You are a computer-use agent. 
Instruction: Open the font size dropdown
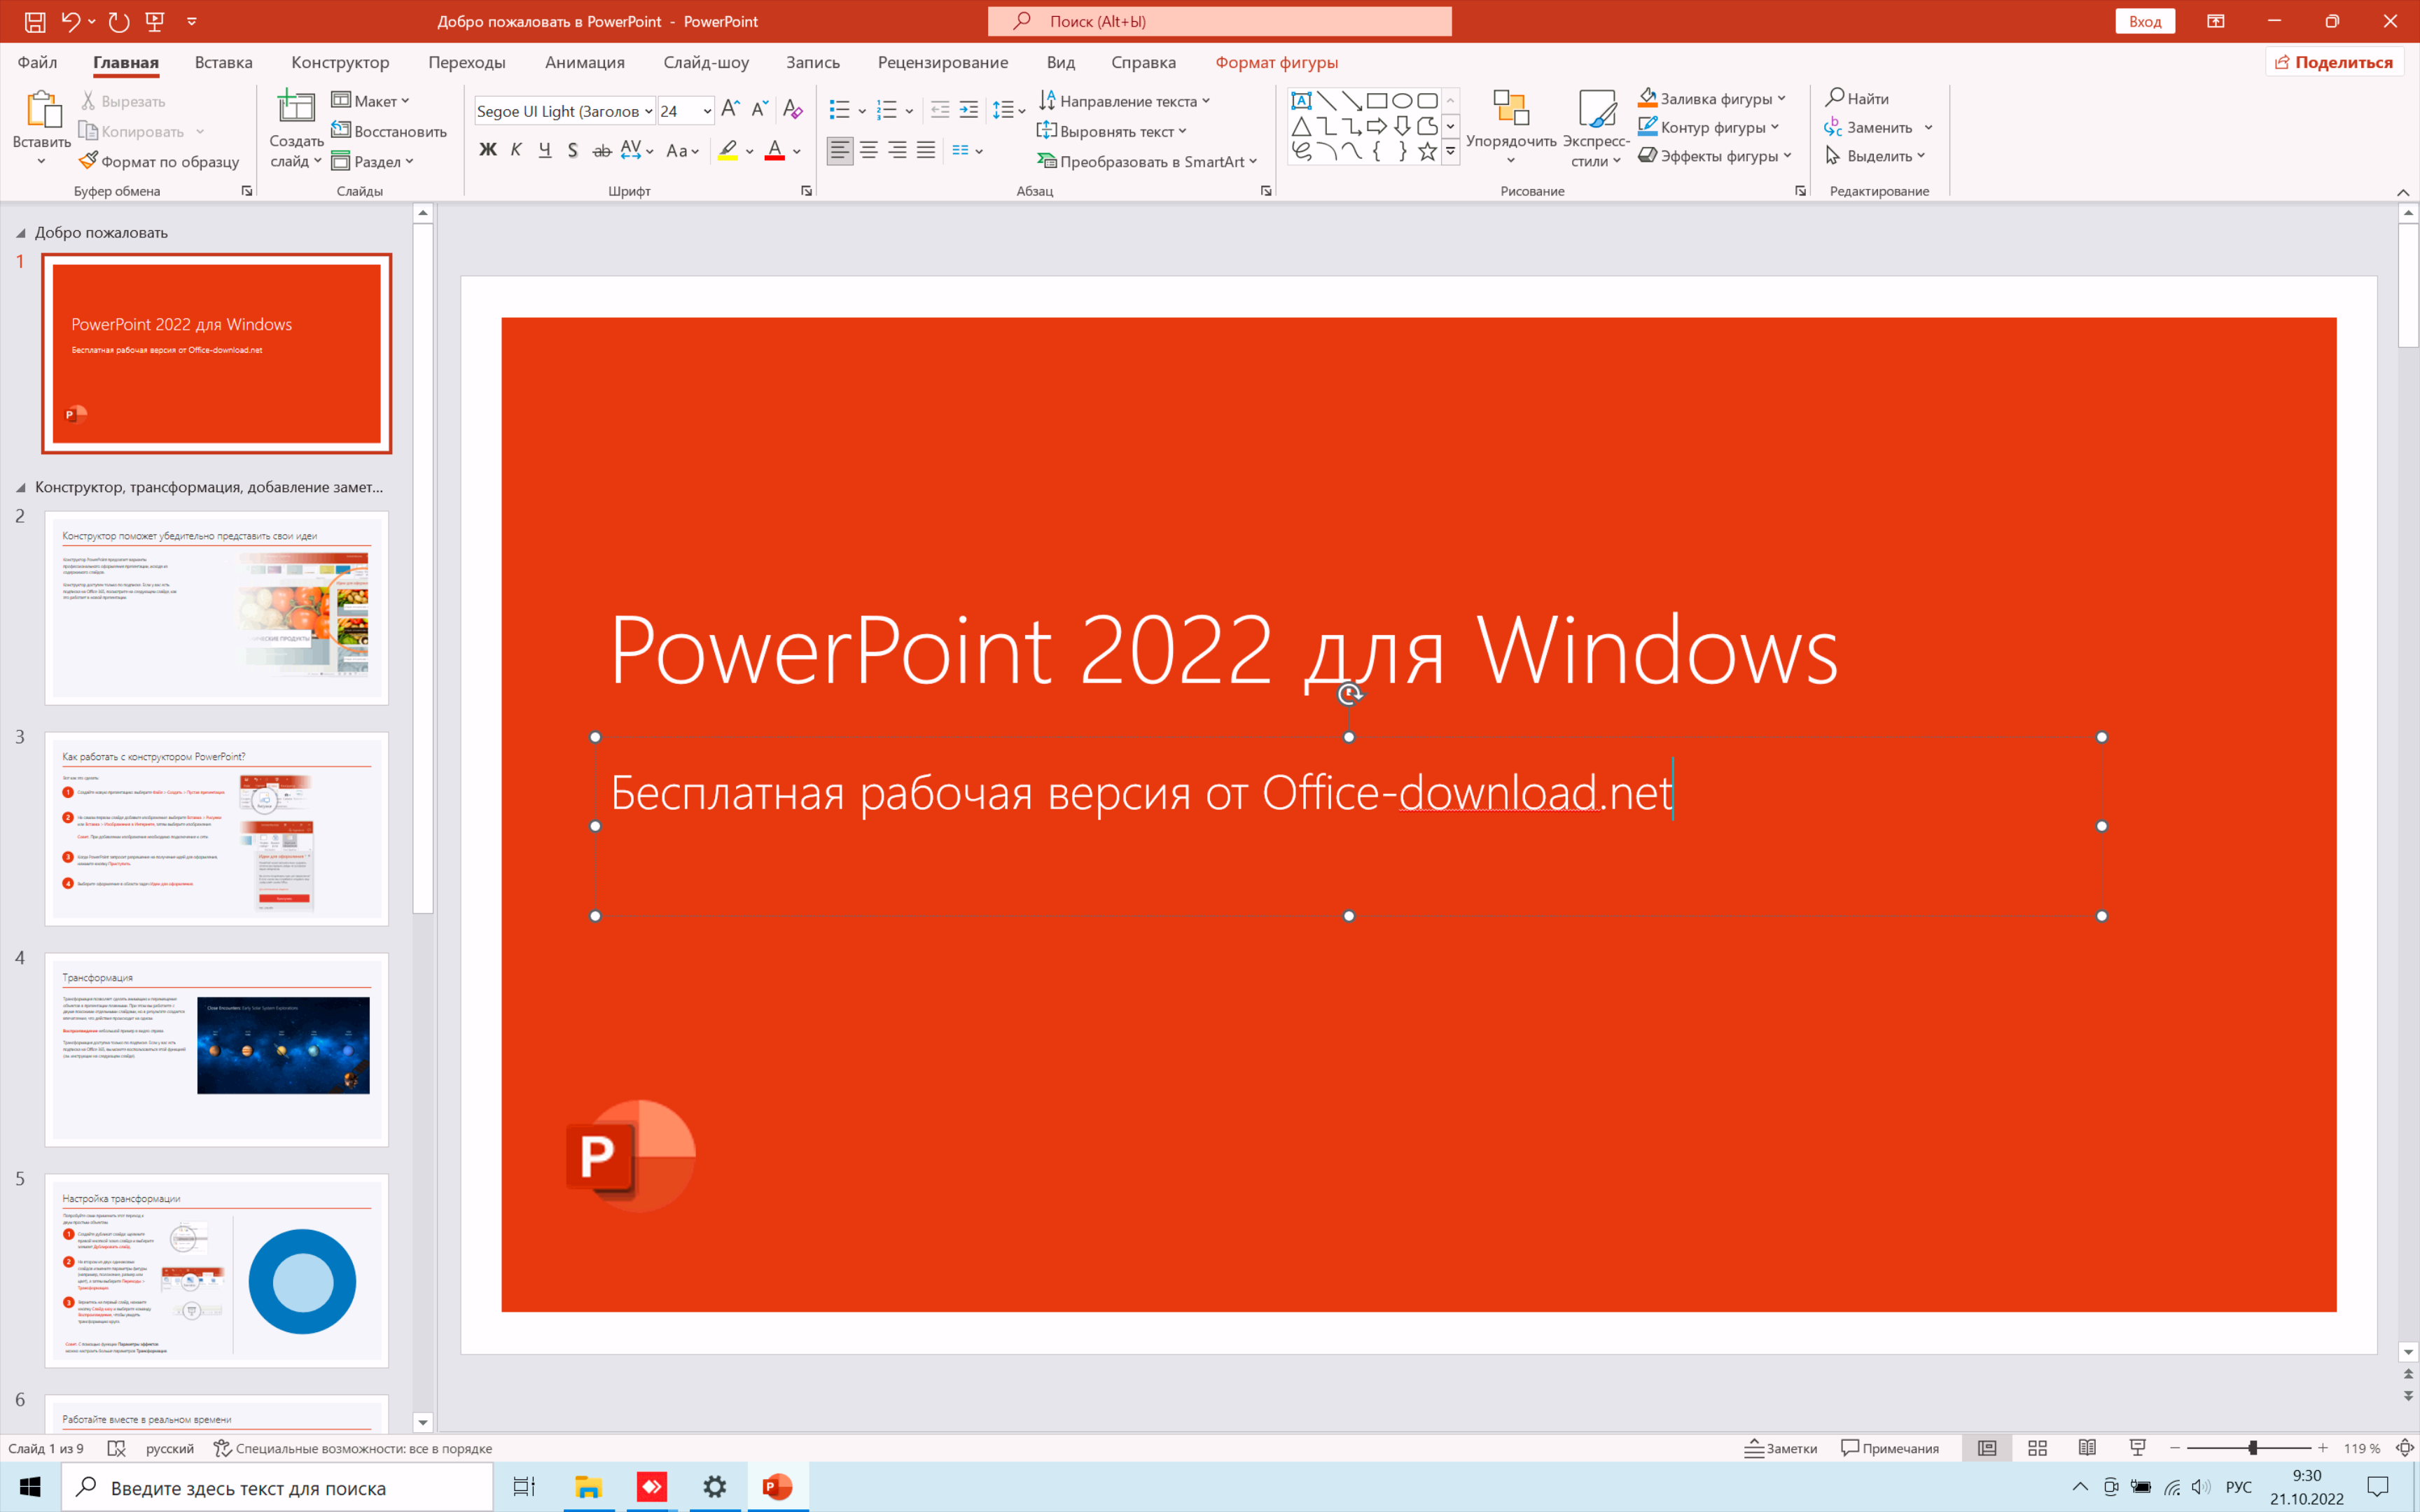[x=707, y=111]
